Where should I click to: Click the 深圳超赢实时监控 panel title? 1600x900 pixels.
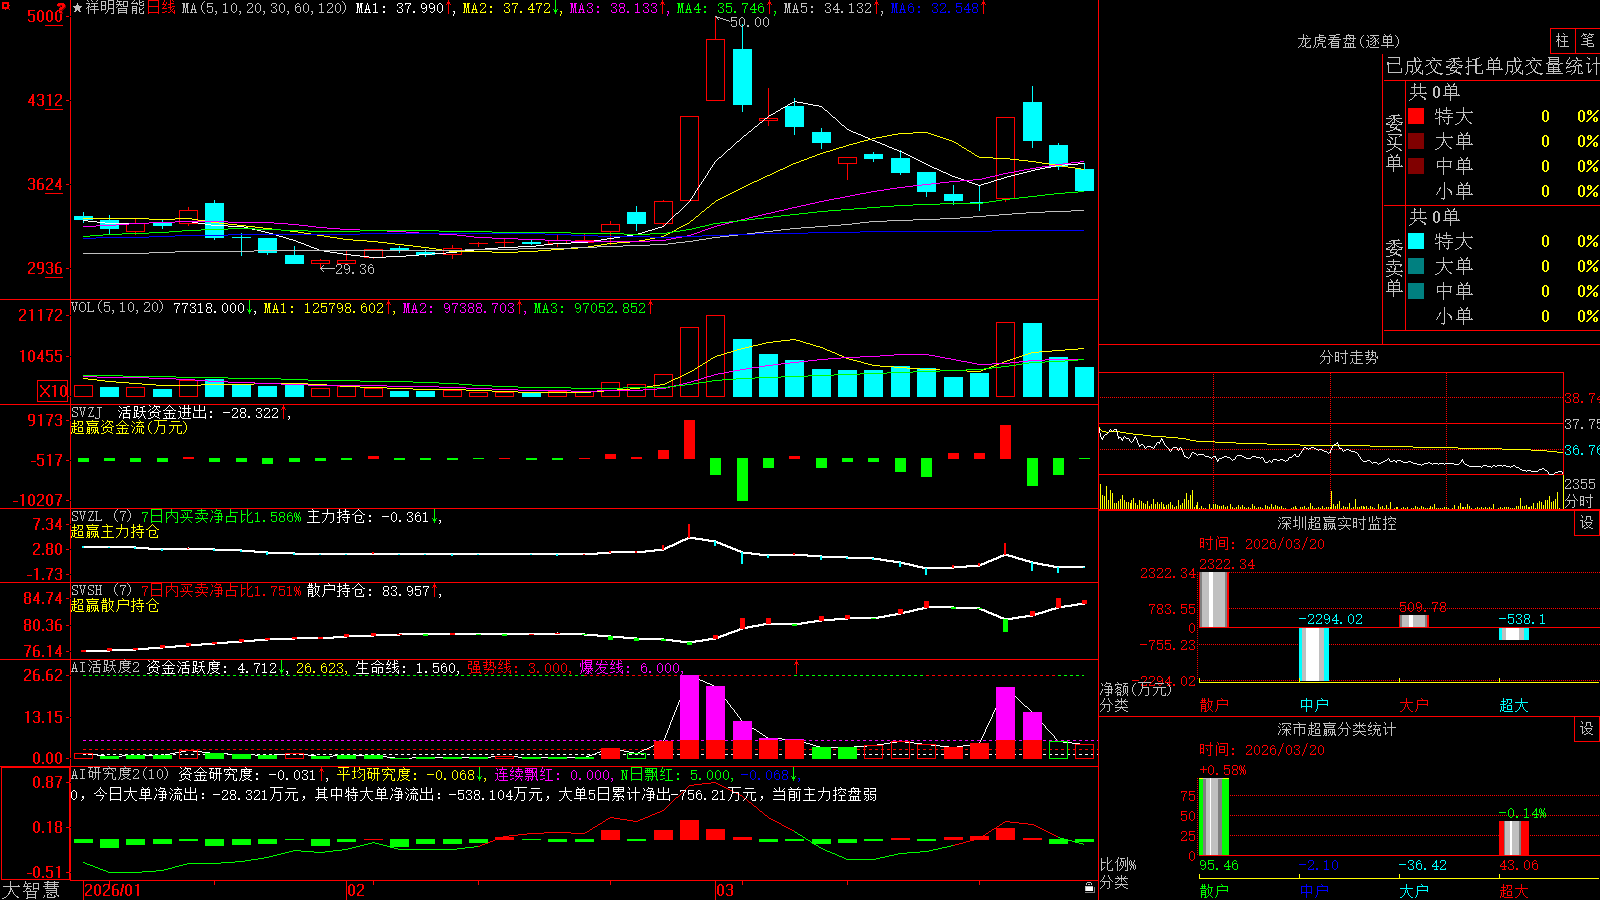pos(1336,523)
